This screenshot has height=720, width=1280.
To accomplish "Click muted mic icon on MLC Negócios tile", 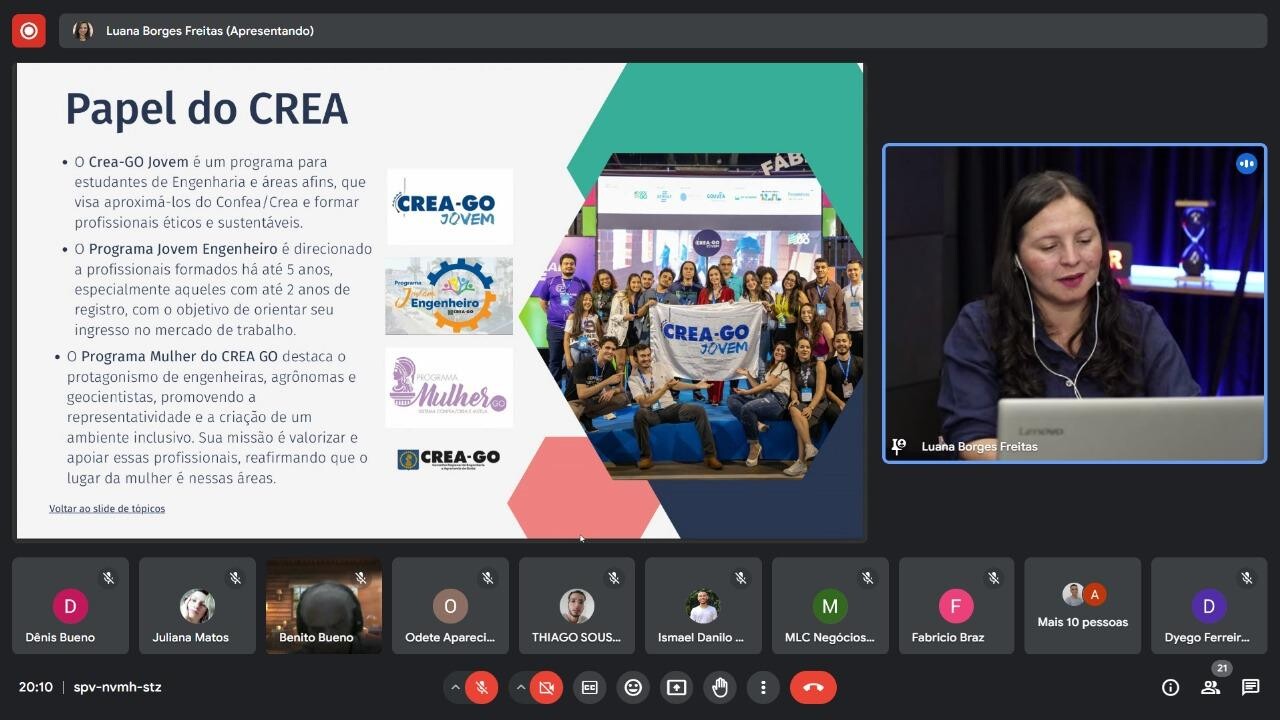I will tap(867, 578).
